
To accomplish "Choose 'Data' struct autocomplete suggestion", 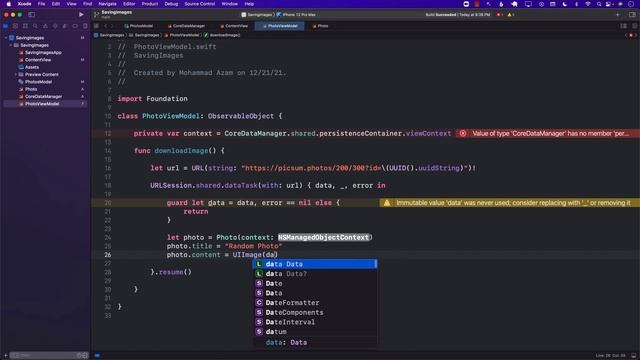I will (x=315, y=293).
